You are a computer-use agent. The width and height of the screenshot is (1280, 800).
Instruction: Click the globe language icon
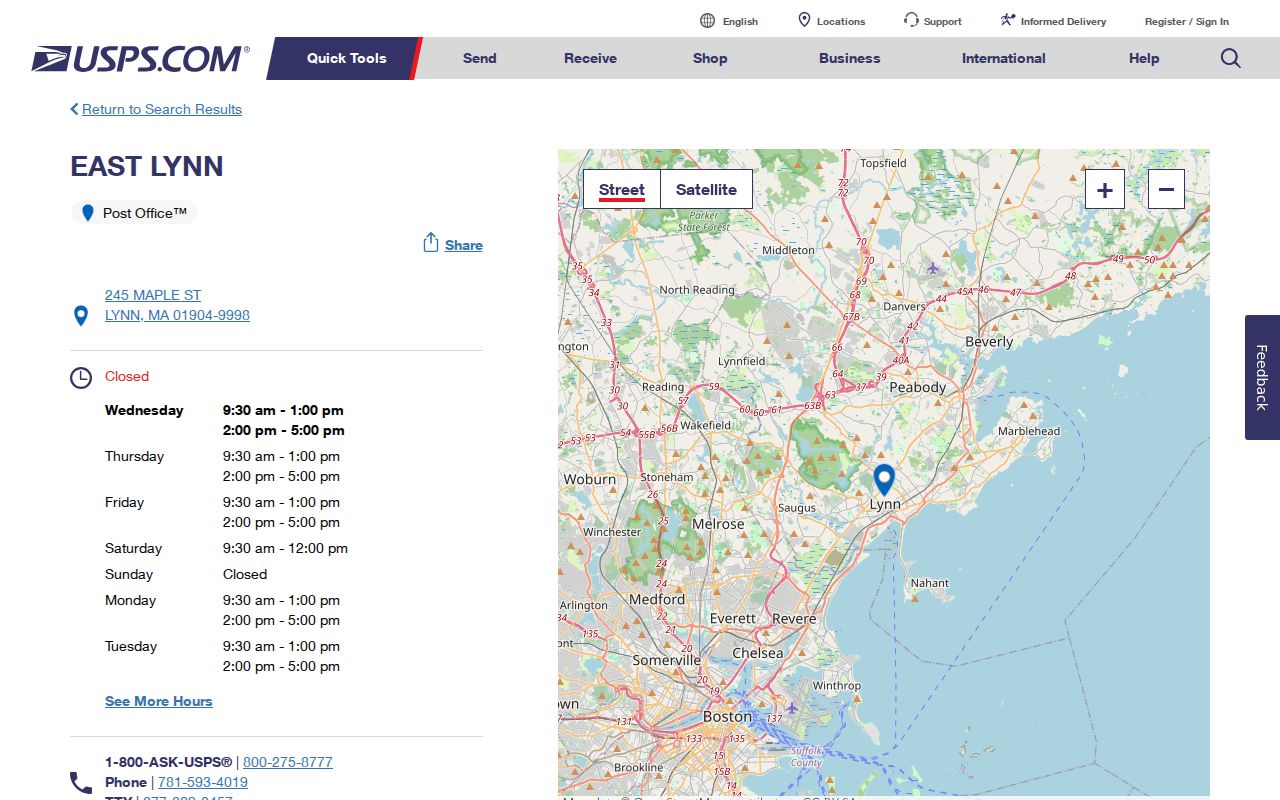708,21
